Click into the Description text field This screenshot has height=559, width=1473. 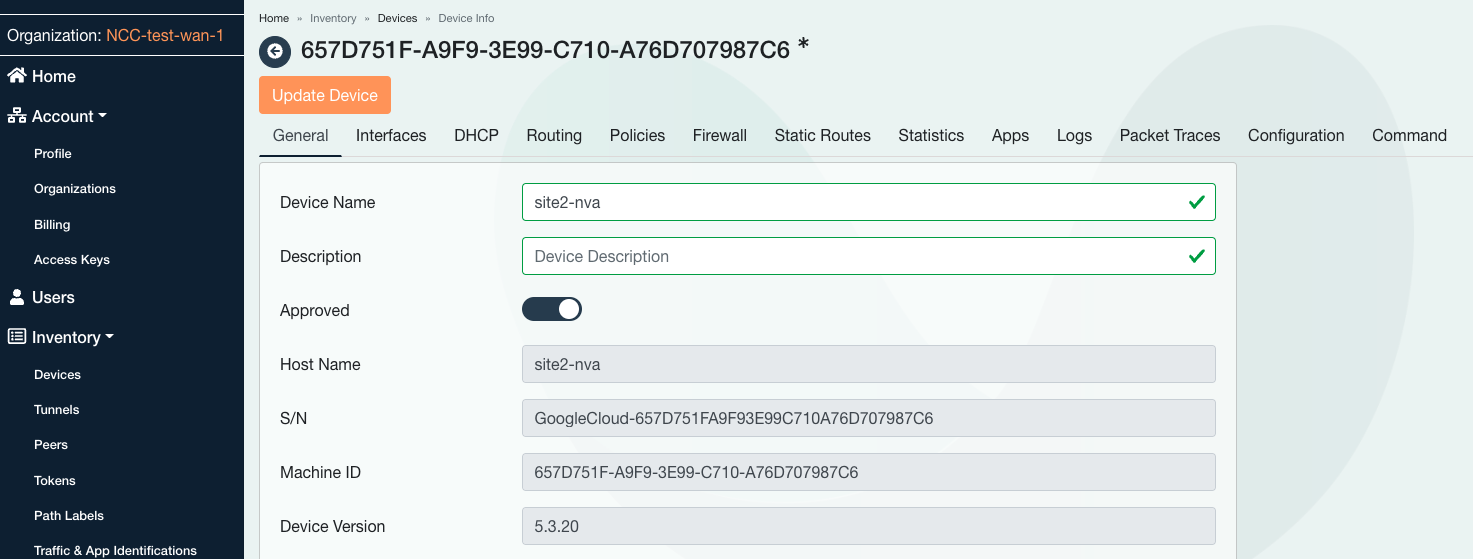(850, 256)
